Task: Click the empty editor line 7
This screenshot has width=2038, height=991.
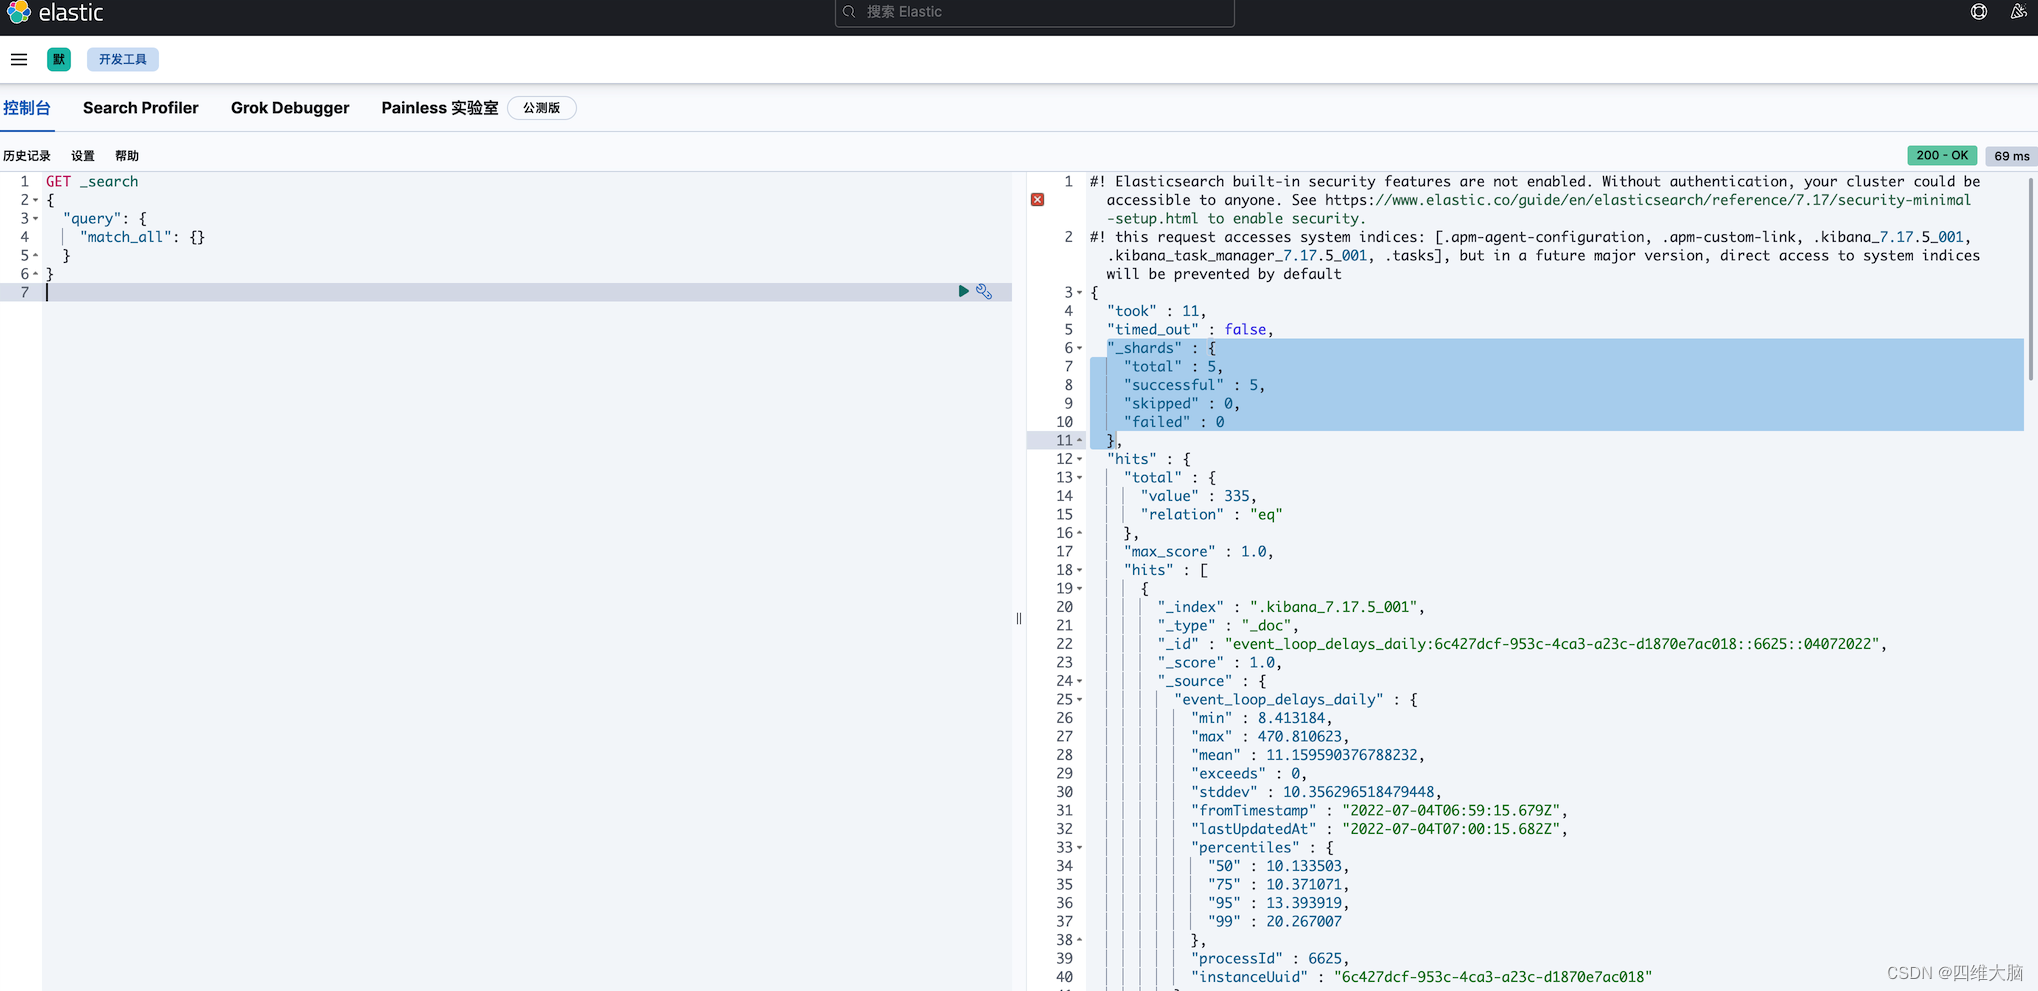Action: 527,292
